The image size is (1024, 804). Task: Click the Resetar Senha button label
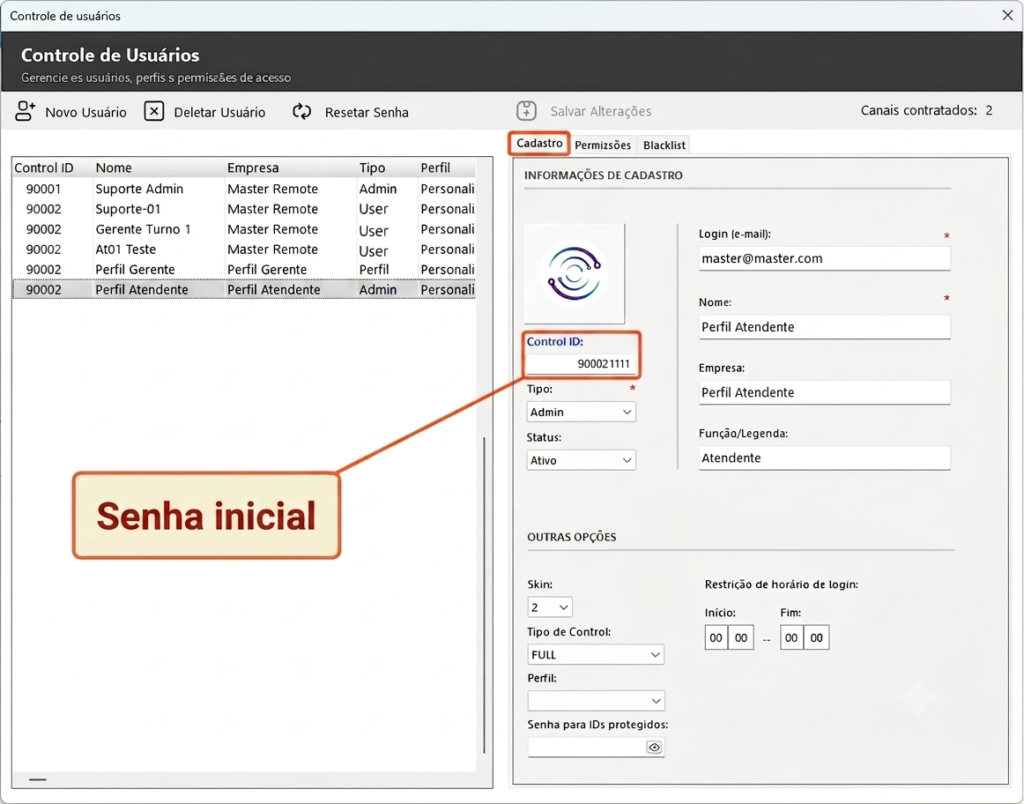tap(366, 112)
